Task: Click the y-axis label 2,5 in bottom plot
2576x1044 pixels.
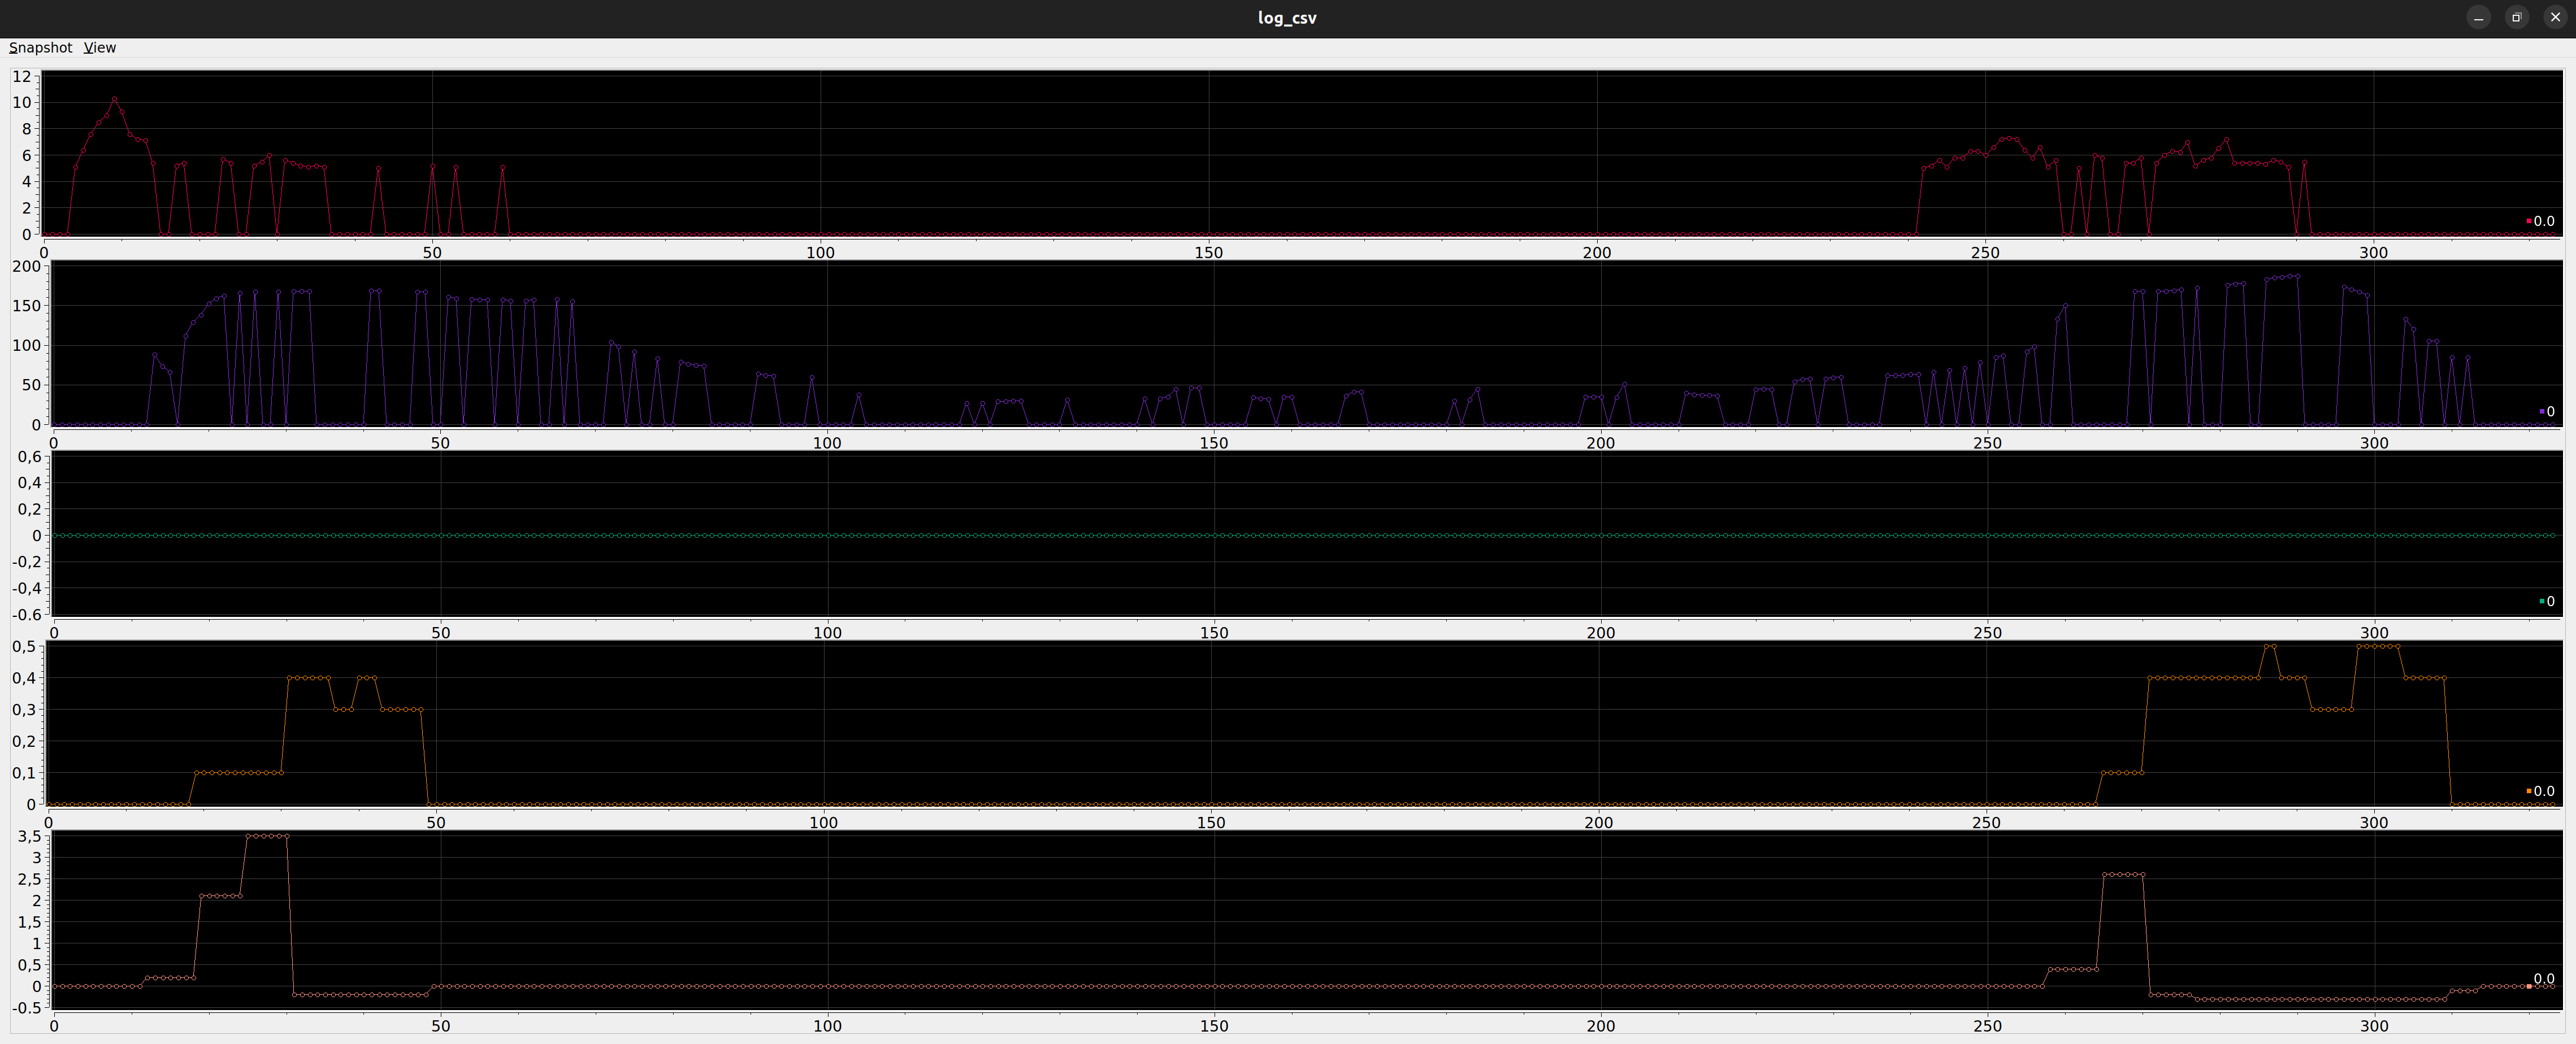Action: coord(30,879)
